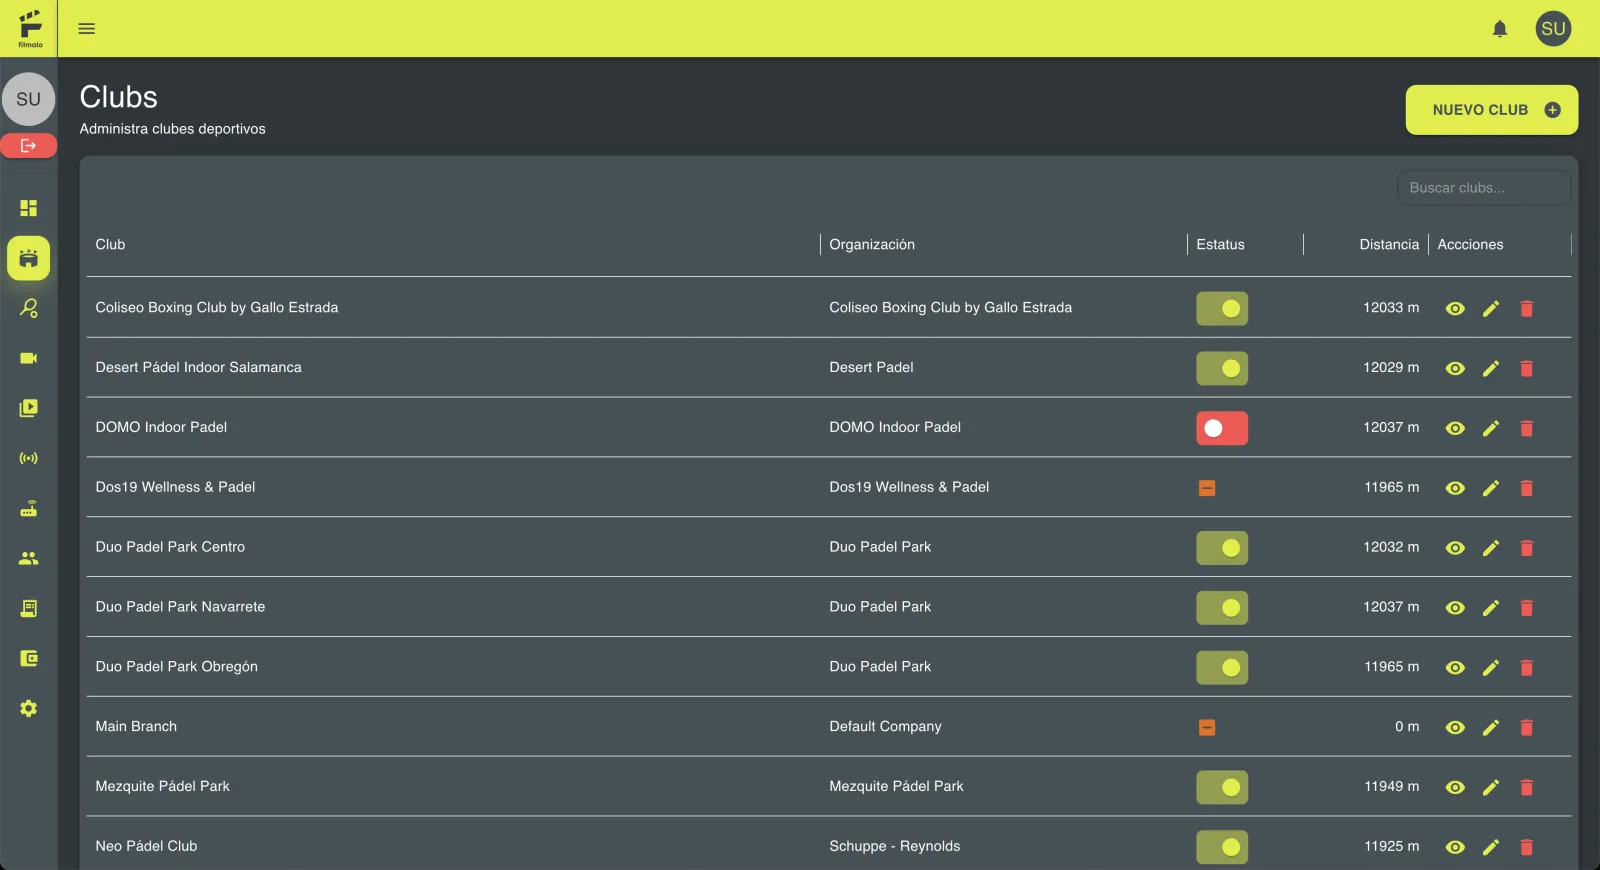Toggle the hamburger menu

click(x=87, y=29)
